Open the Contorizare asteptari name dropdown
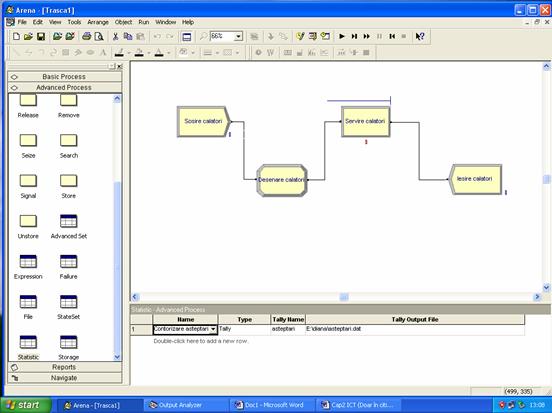Viewport: 552px width, 413px height. click(x=213, y=329)
